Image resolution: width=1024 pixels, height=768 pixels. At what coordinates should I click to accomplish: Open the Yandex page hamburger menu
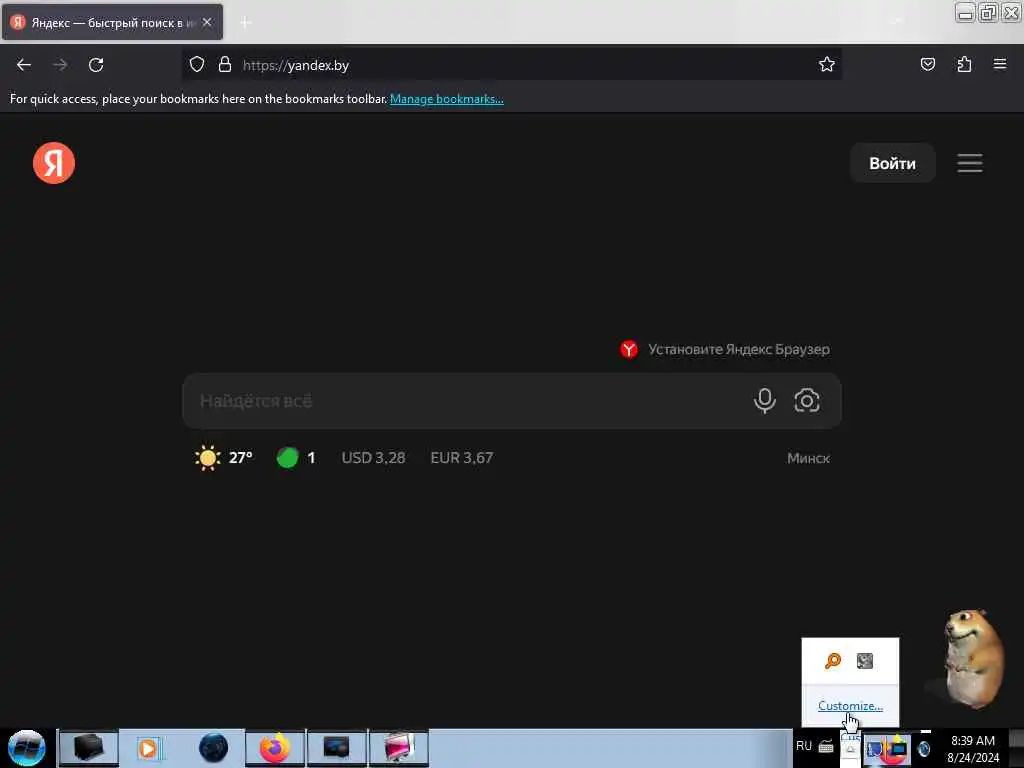(x=970, y=163)
